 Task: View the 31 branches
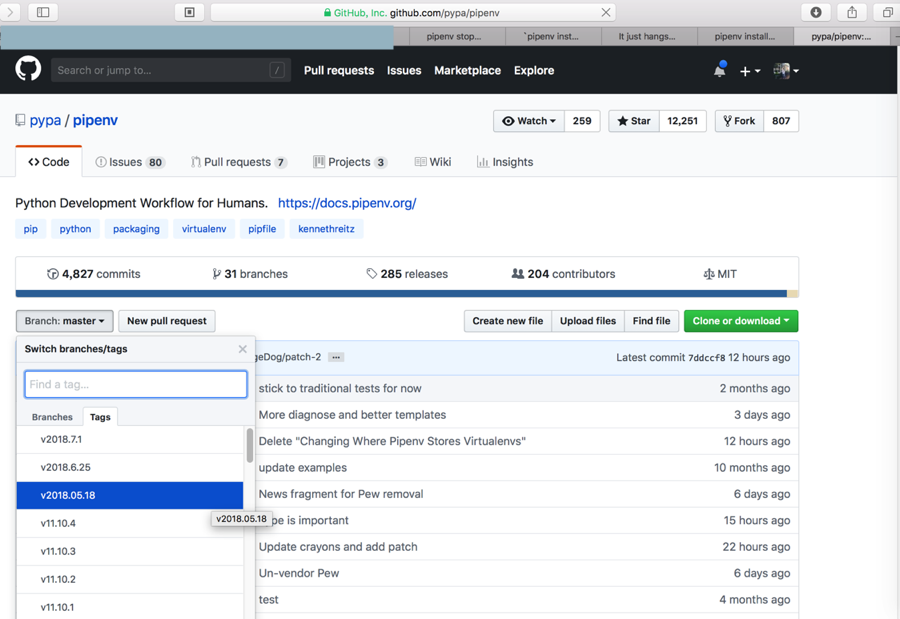pyautogui.click(x=250, y=274)
